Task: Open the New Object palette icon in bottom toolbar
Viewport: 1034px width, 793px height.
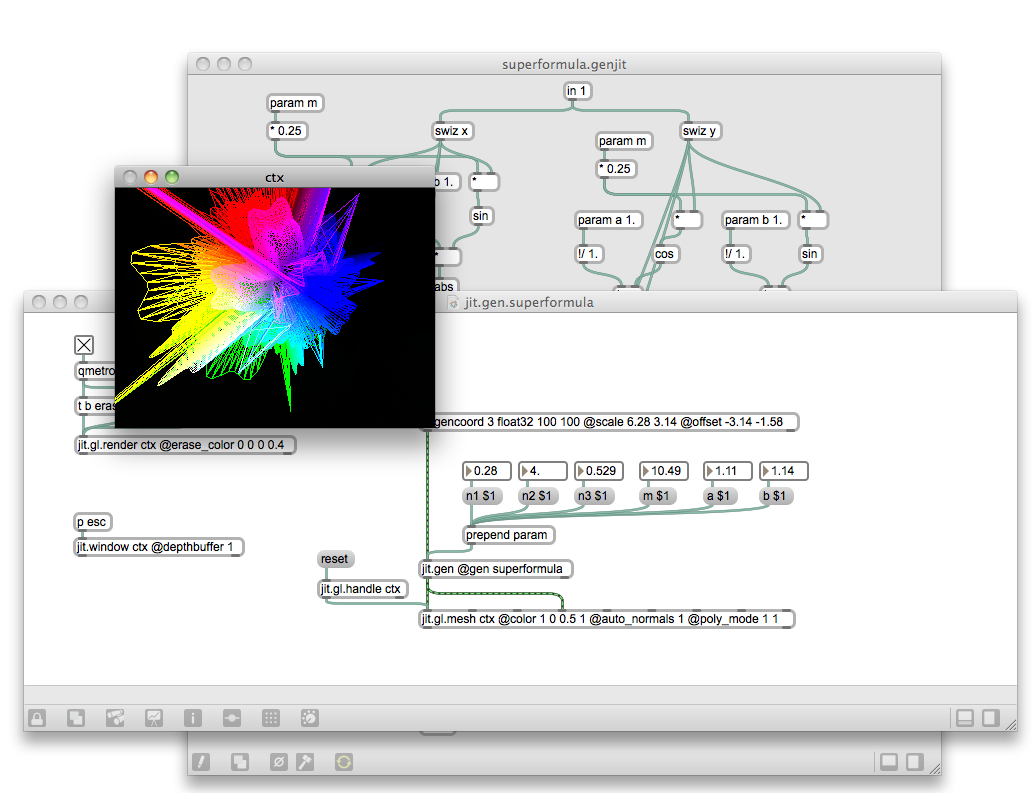Action: (x=75, y=718)
